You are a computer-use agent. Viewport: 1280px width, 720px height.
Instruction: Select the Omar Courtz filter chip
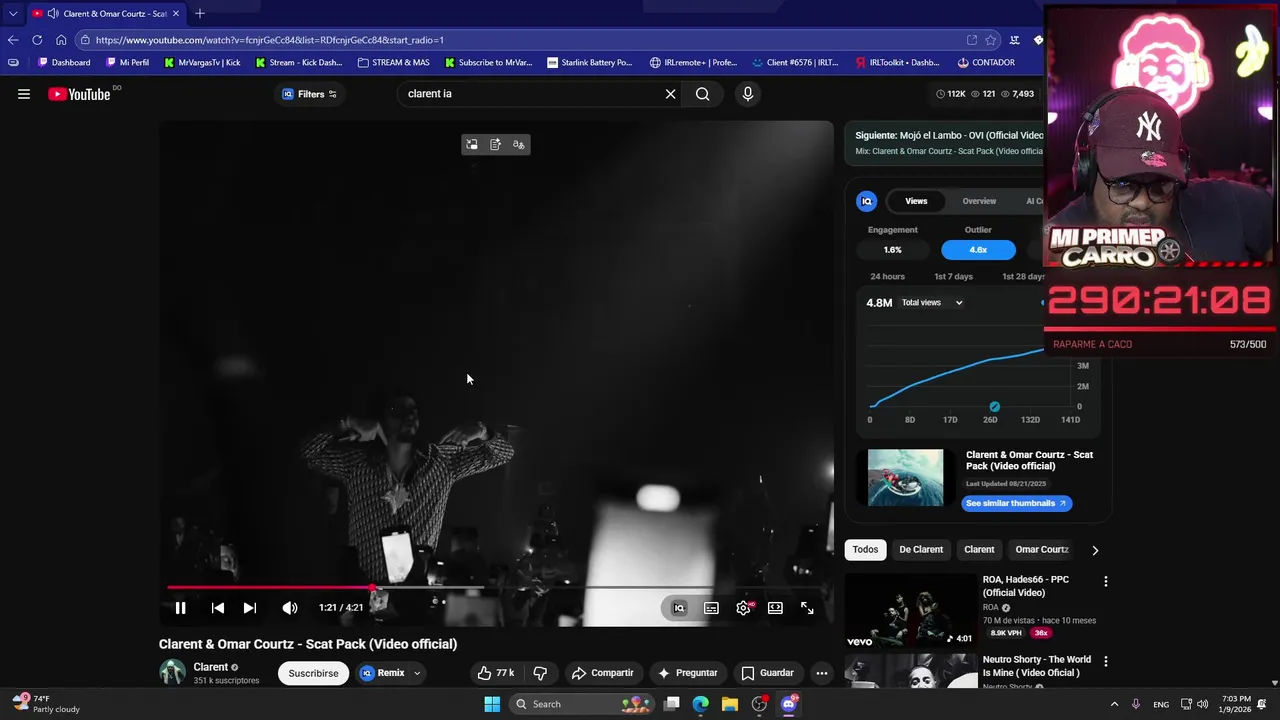click(1042, 549)
